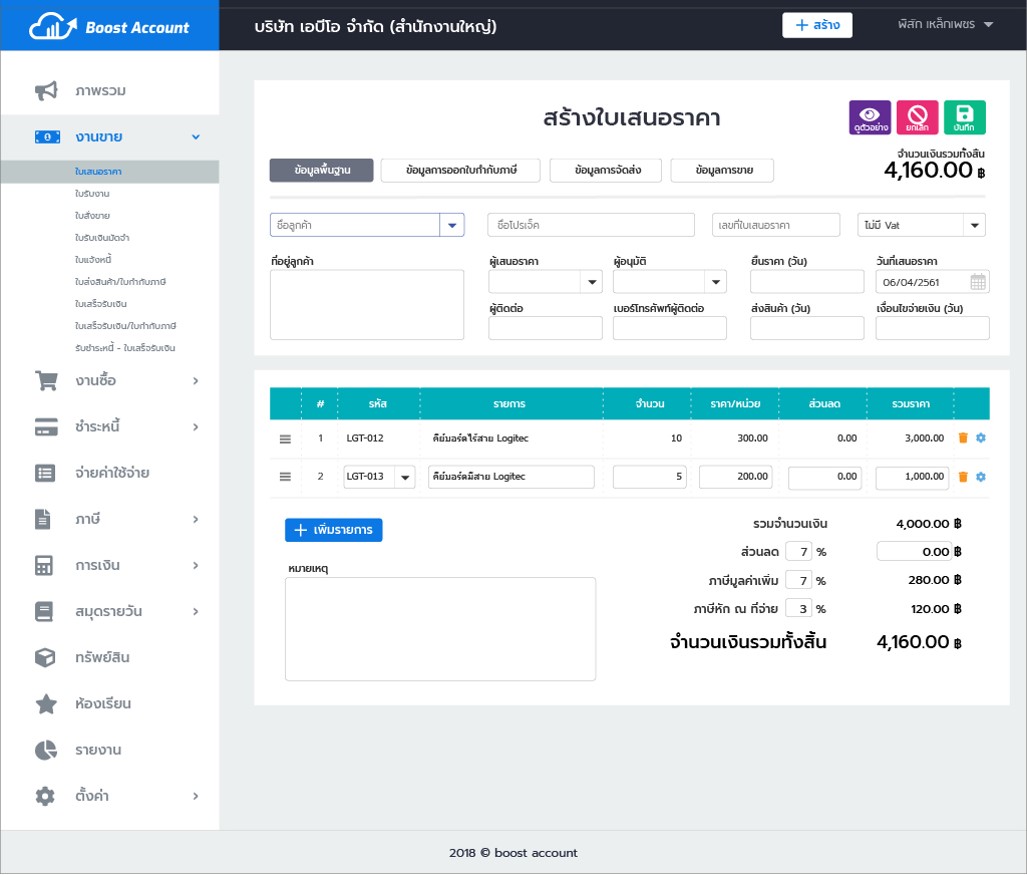Click the add item button

pyautogui.click(x=333, y=530)
